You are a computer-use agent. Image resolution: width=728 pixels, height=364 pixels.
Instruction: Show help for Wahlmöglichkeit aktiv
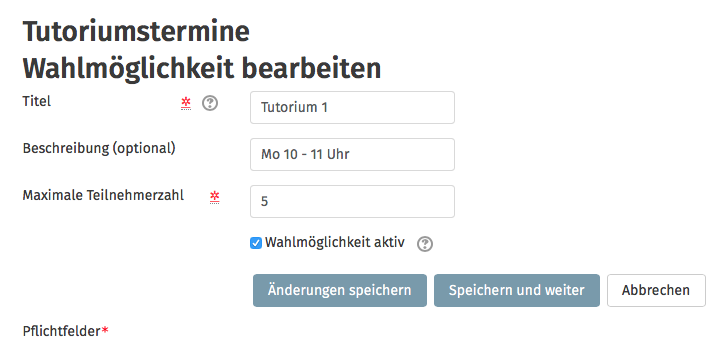pos(425,244)
